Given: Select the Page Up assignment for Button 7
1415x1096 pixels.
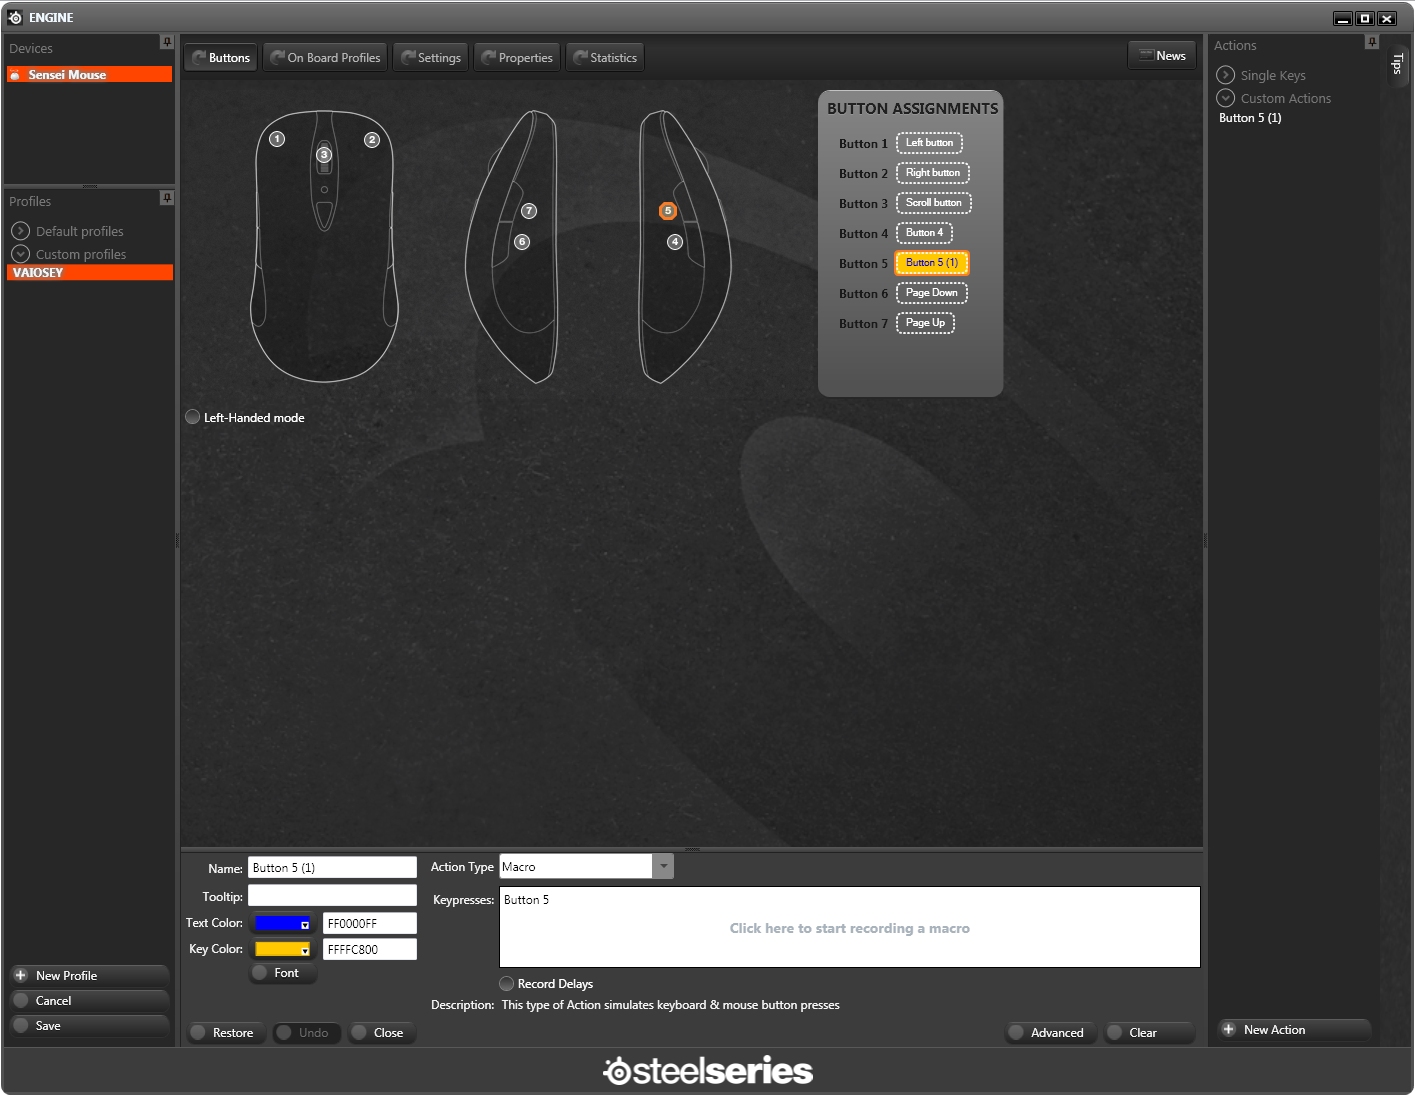Looking at the screenshot, I should (925, 323).
